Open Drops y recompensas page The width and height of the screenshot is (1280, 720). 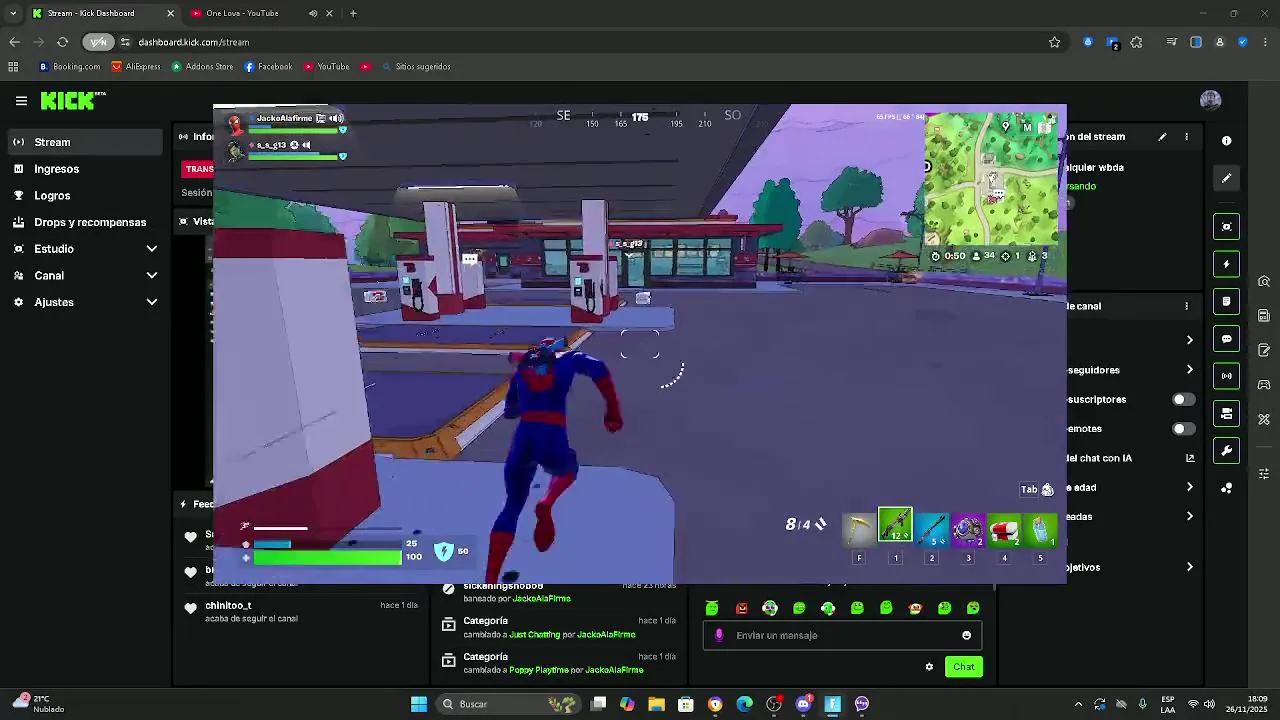coord(86,222)
